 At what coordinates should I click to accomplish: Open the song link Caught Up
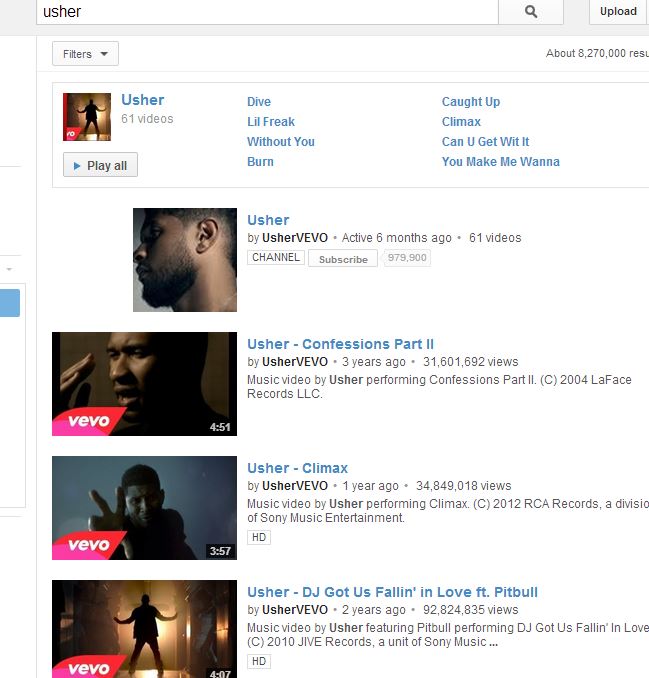(471, 102)
